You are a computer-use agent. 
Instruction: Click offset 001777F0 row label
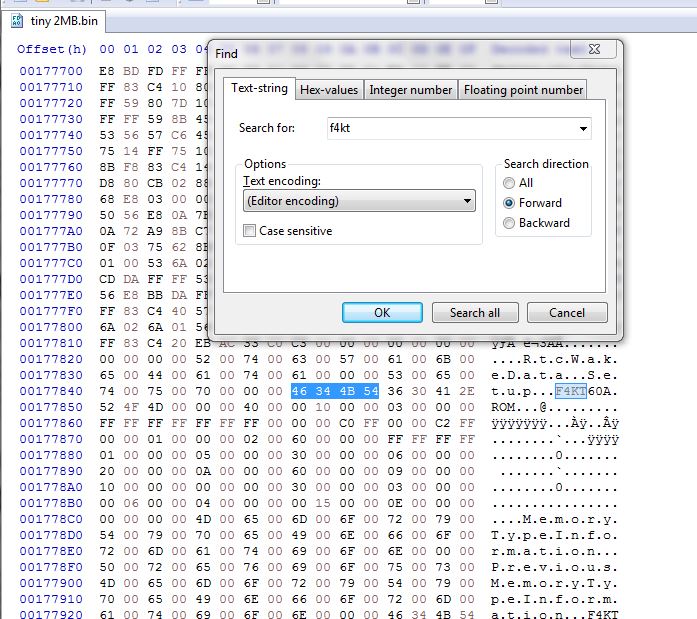[x=51, y=311]
